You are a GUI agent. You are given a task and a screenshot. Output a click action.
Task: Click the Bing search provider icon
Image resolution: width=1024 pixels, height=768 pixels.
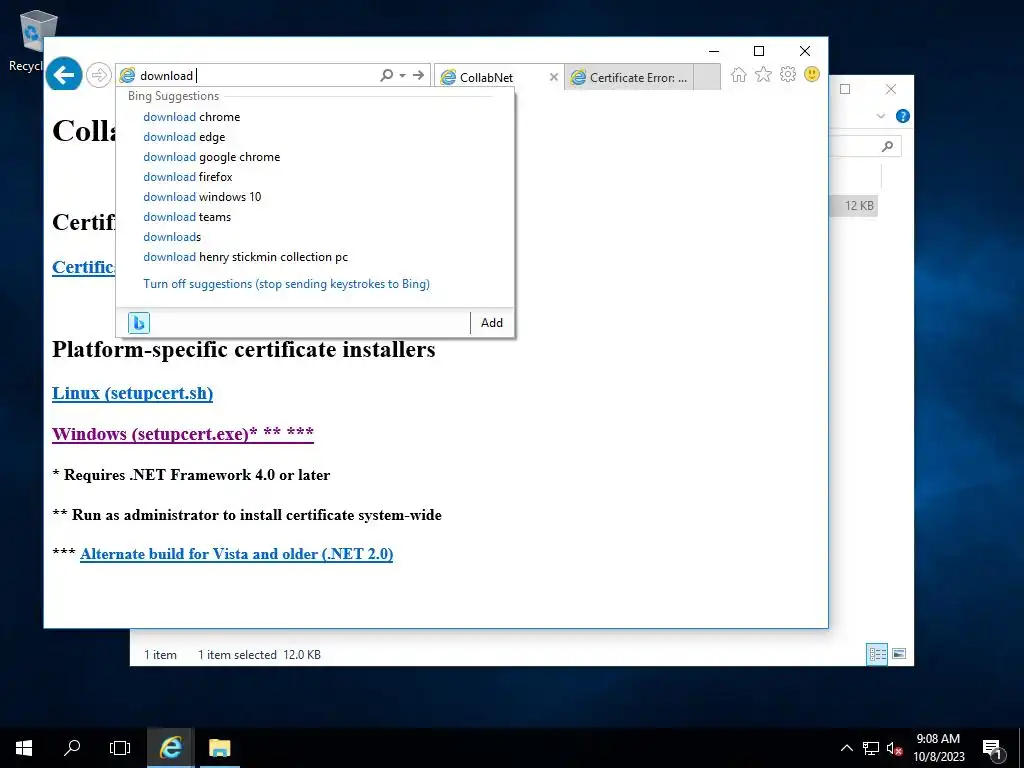pos(138,323)
